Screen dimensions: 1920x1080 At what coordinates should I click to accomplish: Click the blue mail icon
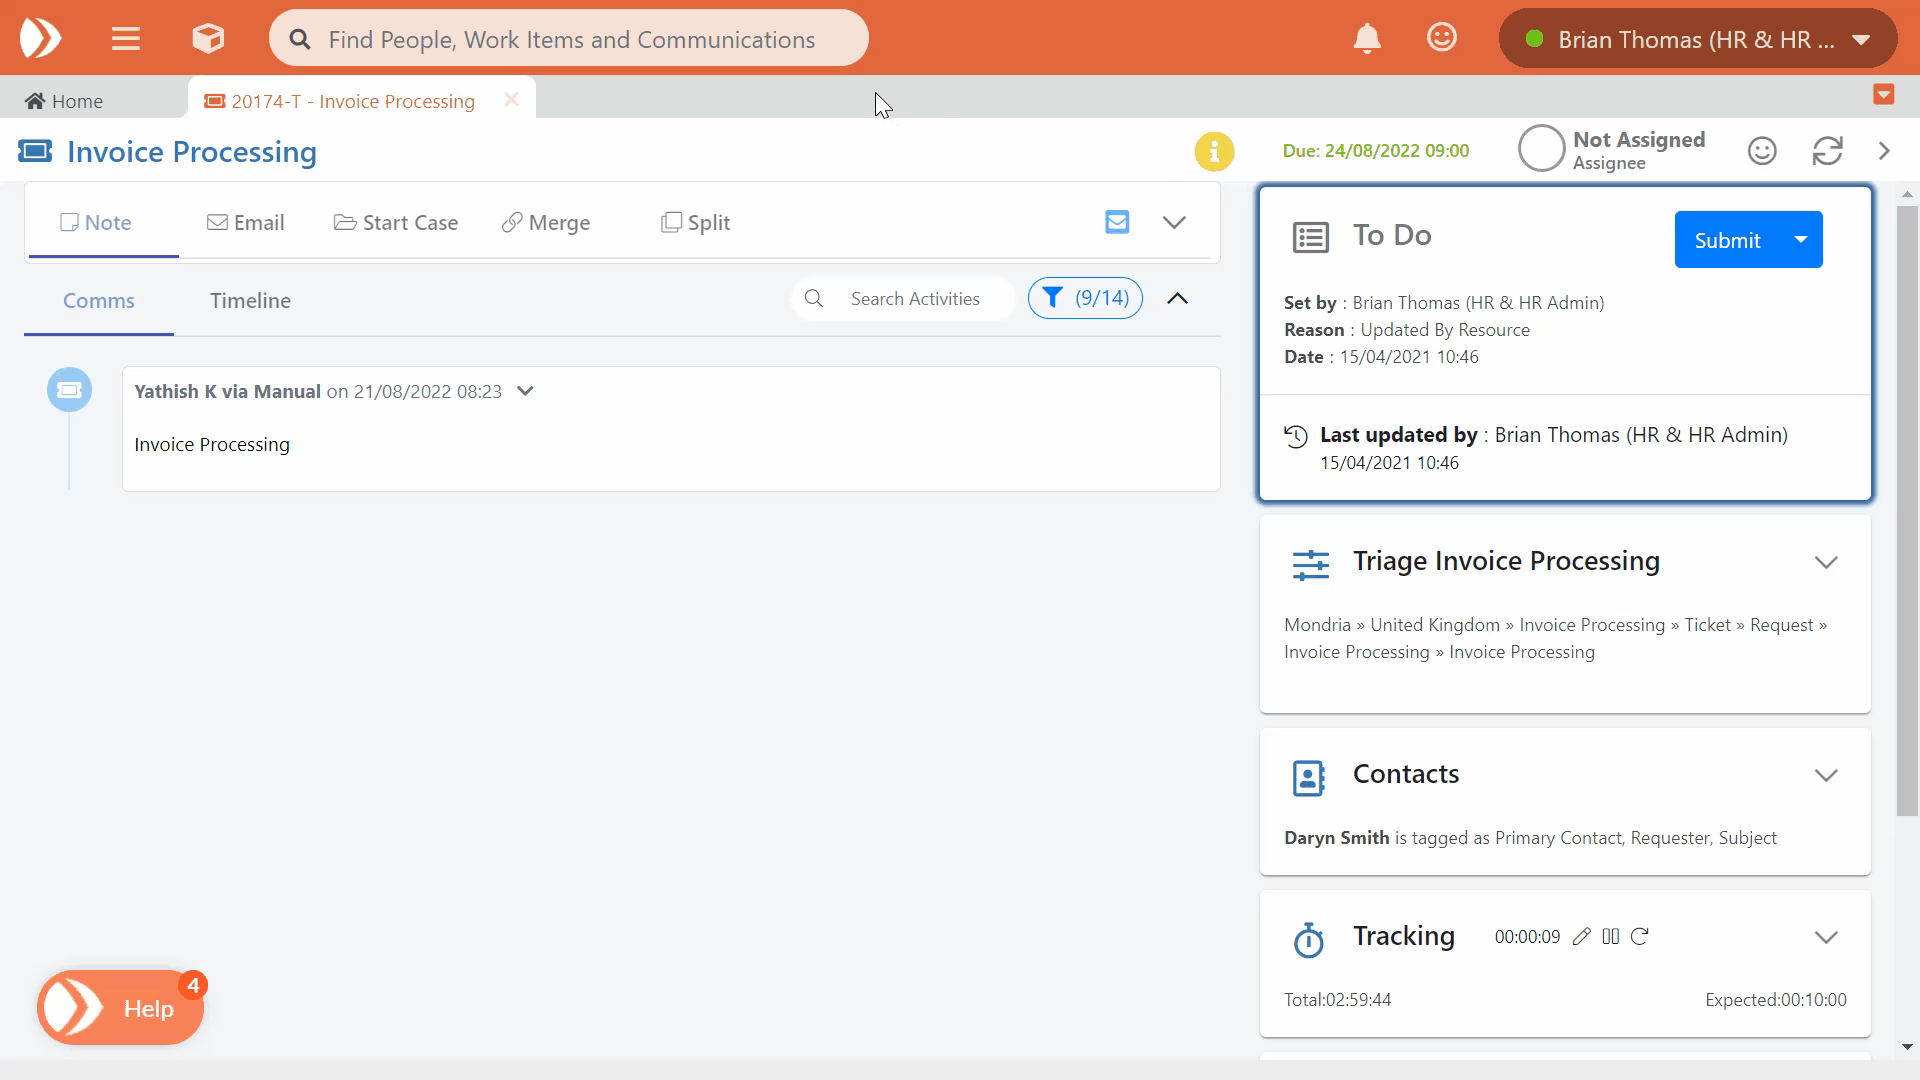coord(1117,222)
